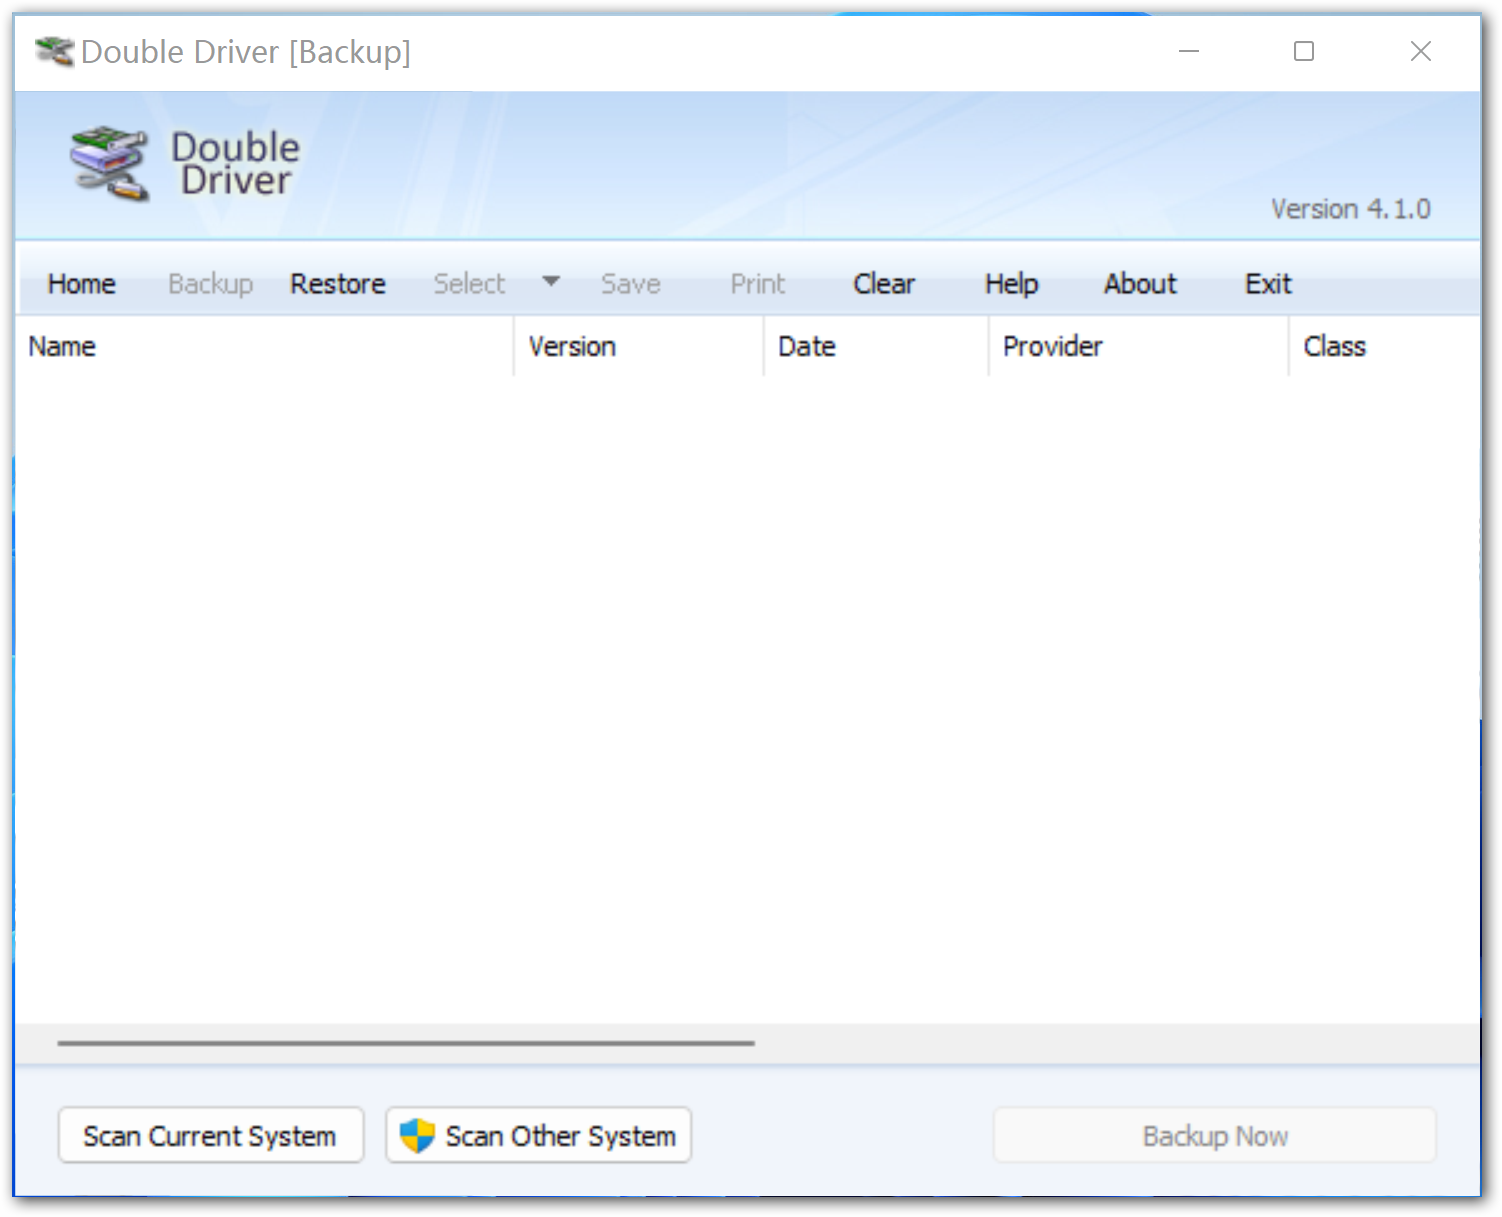Sort list by Provider column header
The height and width of the screenshot is (1217, 1502).
coord(1139,346)
